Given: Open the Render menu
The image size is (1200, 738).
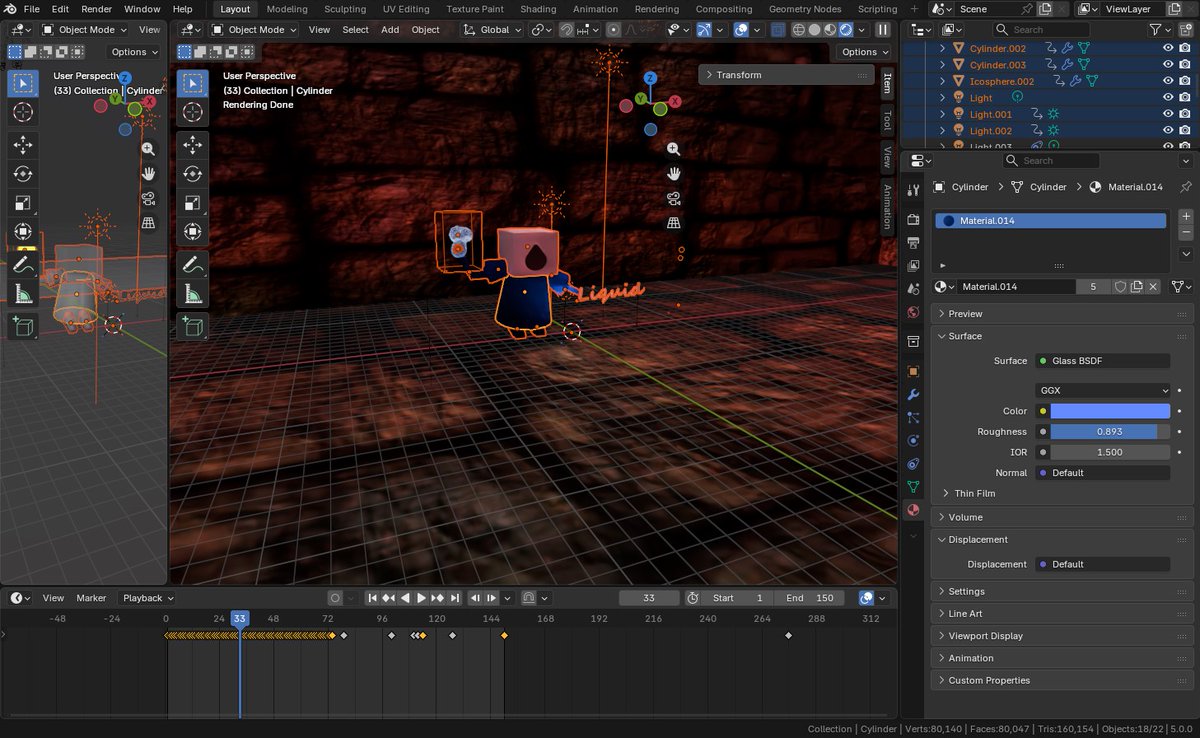Looking at the screenshot, I should coord(97,9).
